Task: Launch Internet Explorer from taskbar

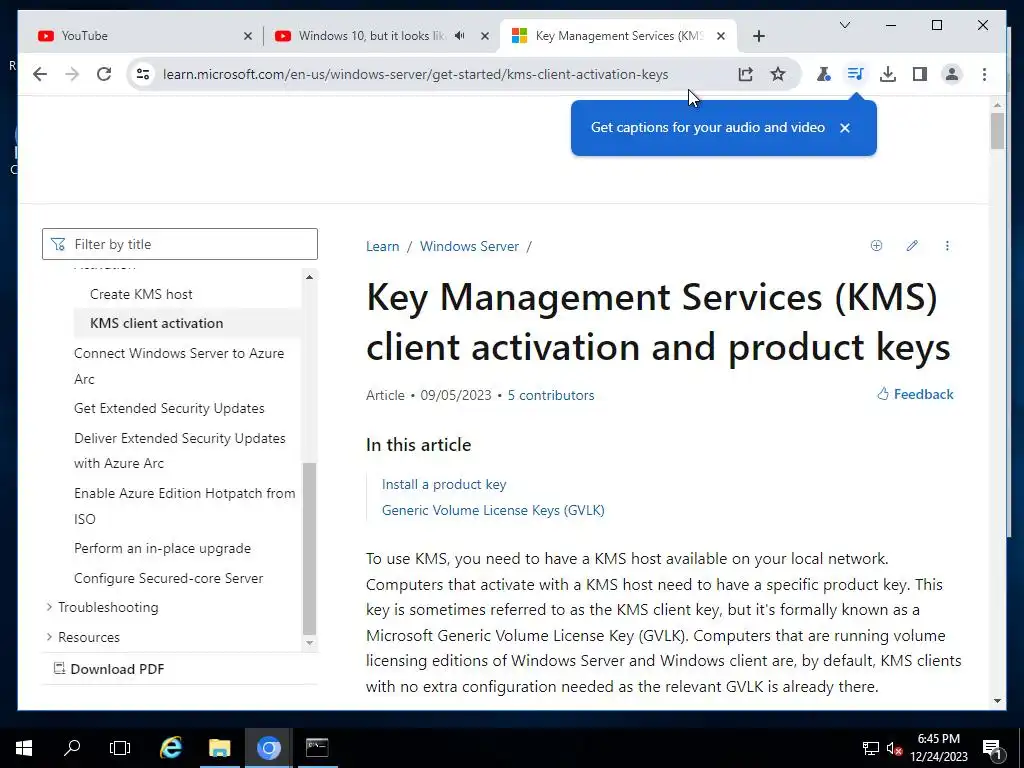Action: (171, 748)
